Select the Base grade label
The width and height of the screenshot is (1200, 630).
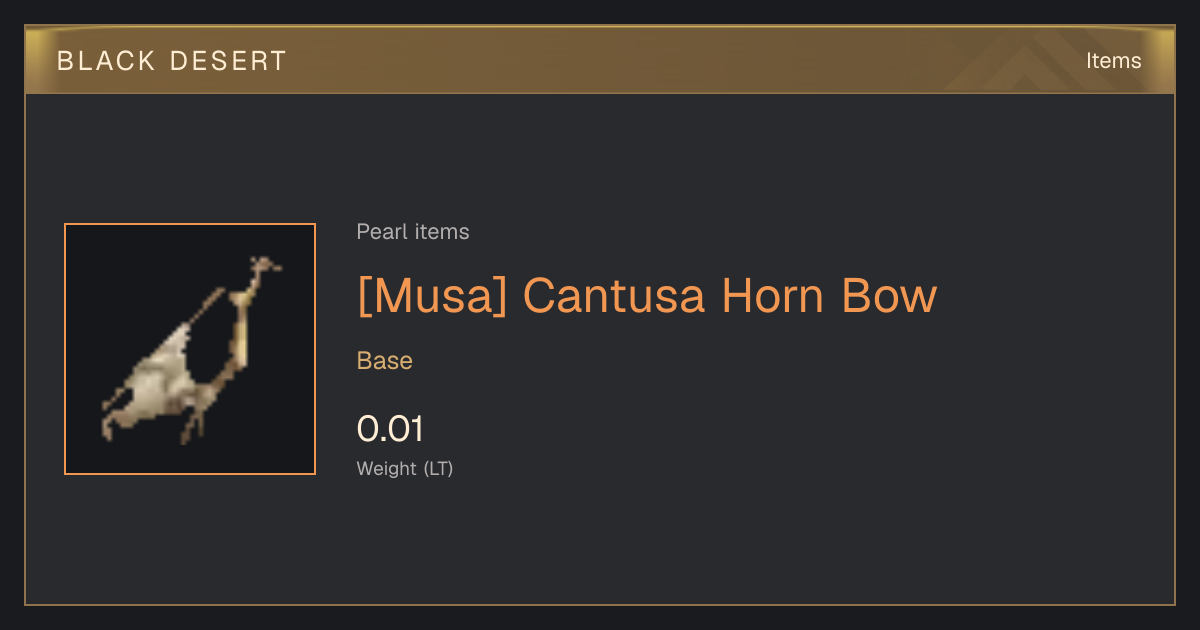pyautogui.click(x=385, y=361)
